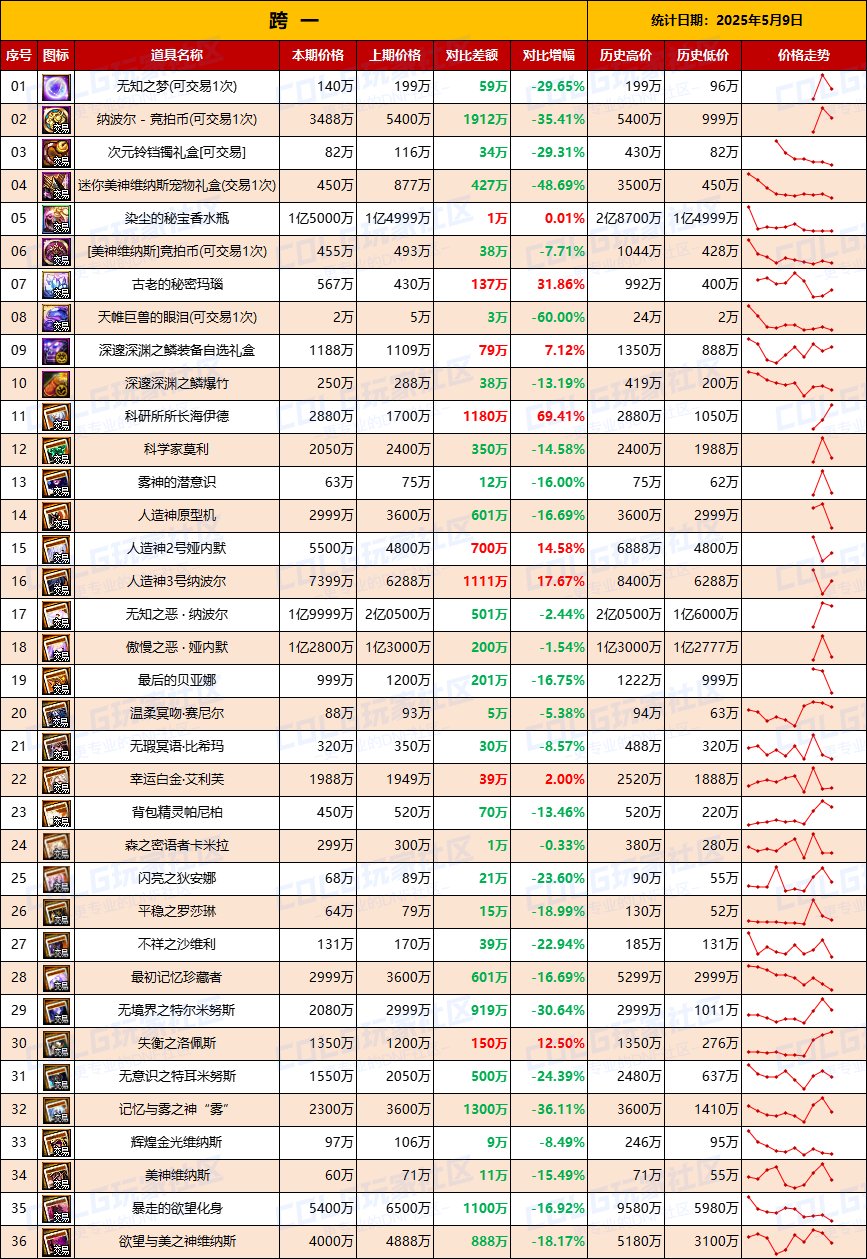Select the 次元铃铛镯礼盒 item icon
Screen dimensions: 867x1259
pos(55,153)
